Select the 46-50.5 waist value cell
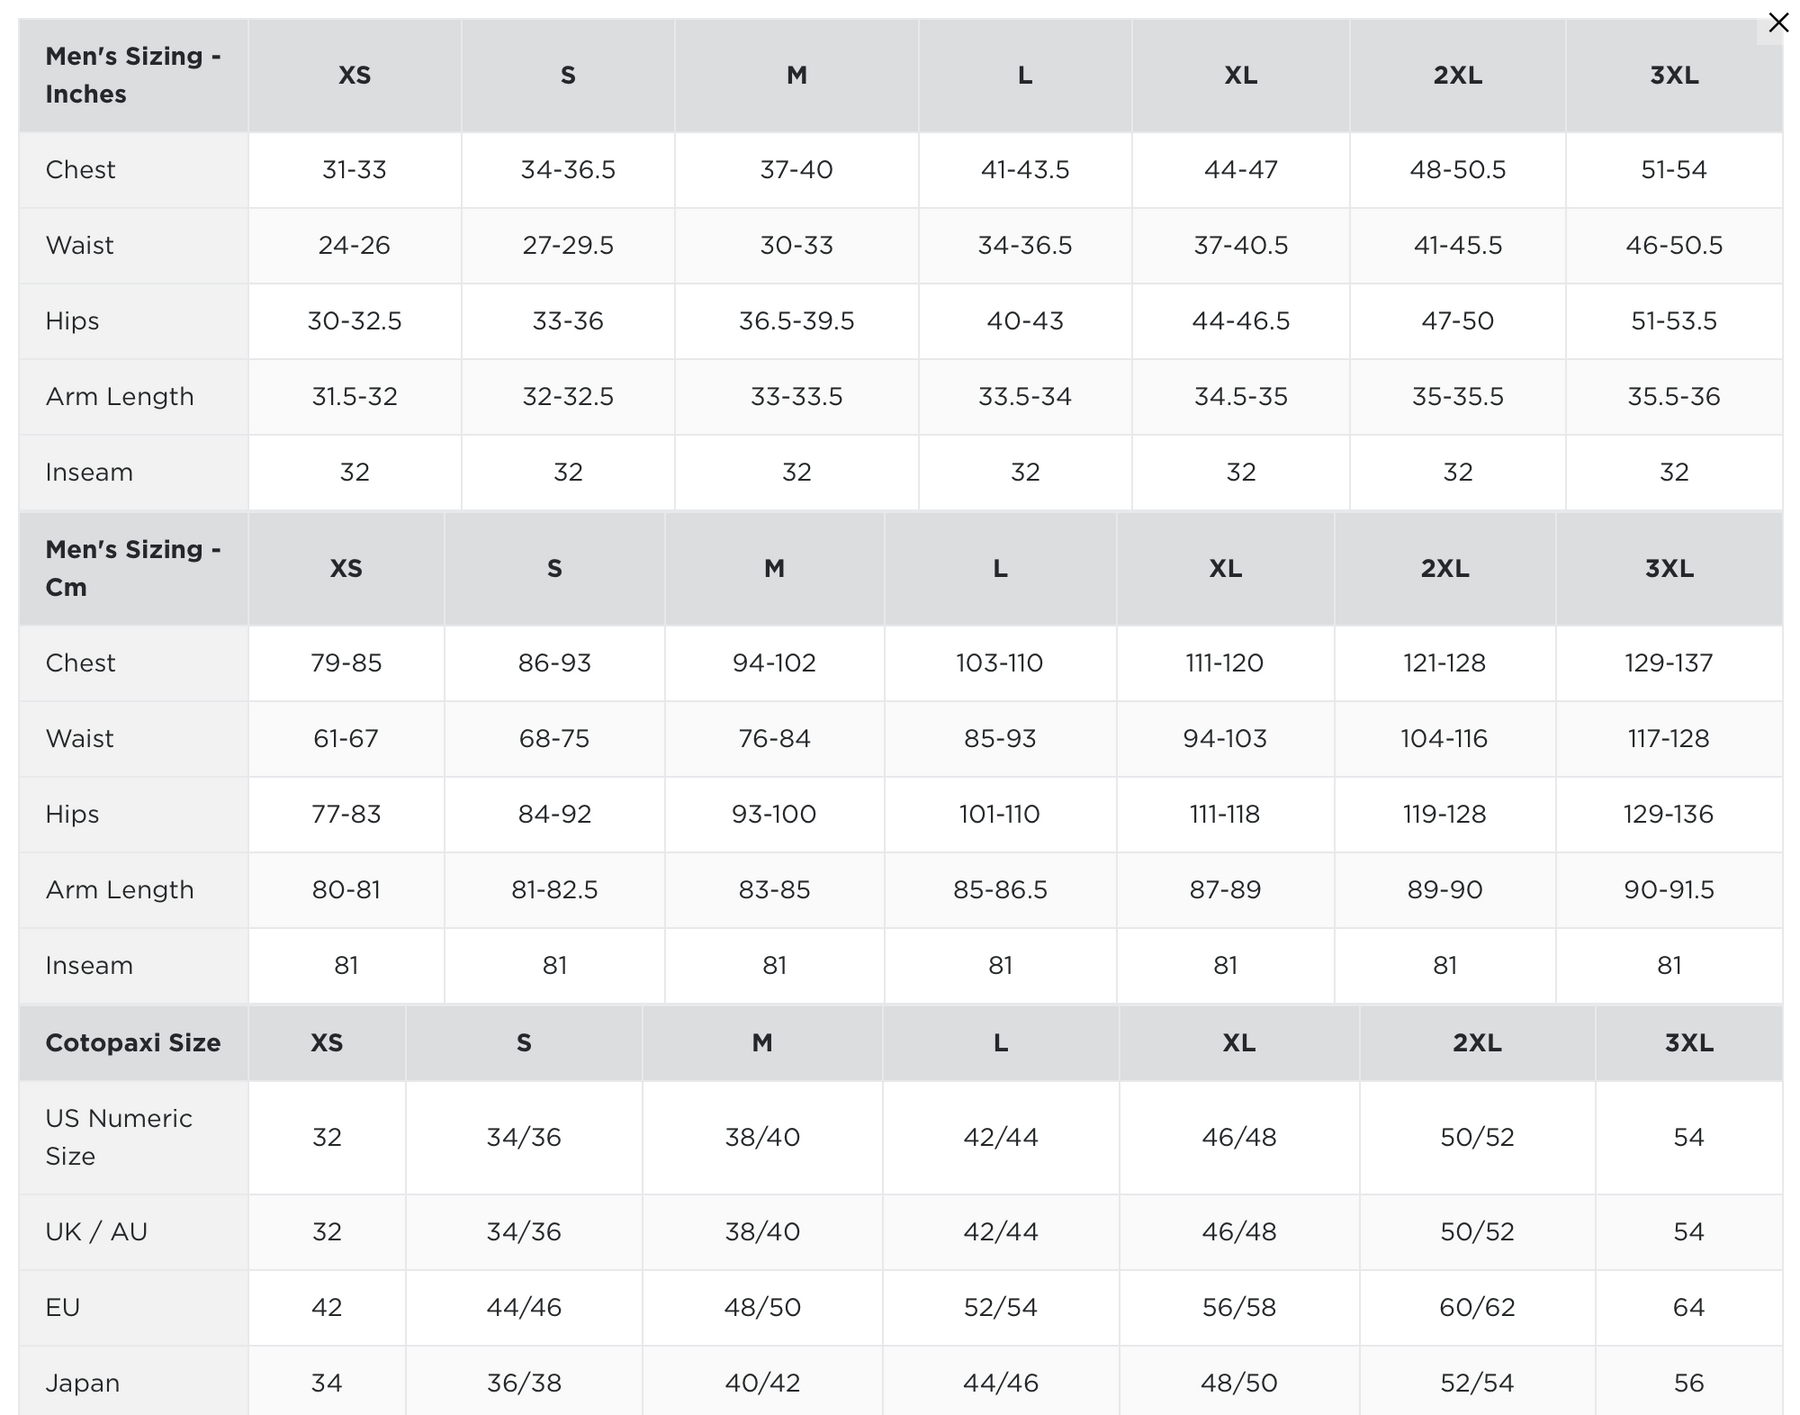1800x1415 pixels. point(1673,245)
